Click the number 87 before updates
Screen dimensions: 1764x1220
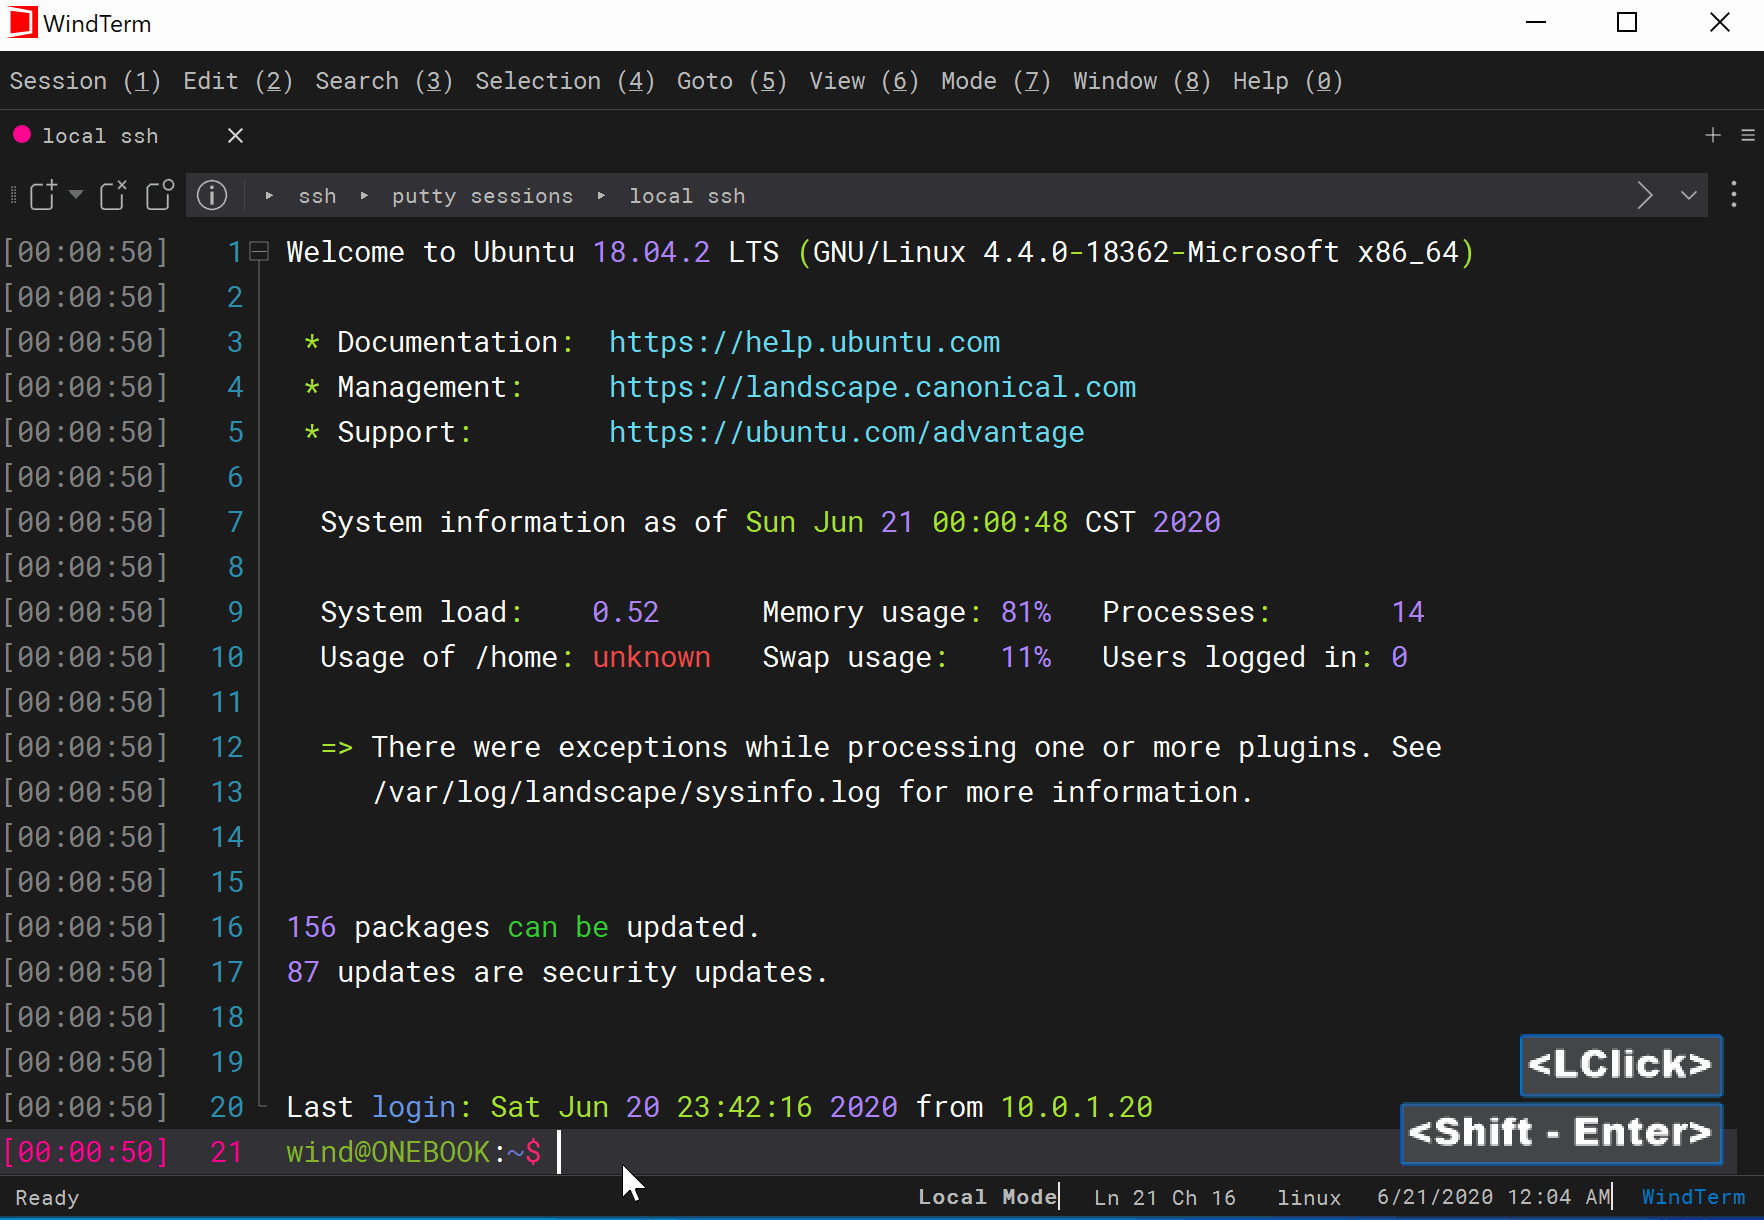pyautogui.click(x=303, y=972)
